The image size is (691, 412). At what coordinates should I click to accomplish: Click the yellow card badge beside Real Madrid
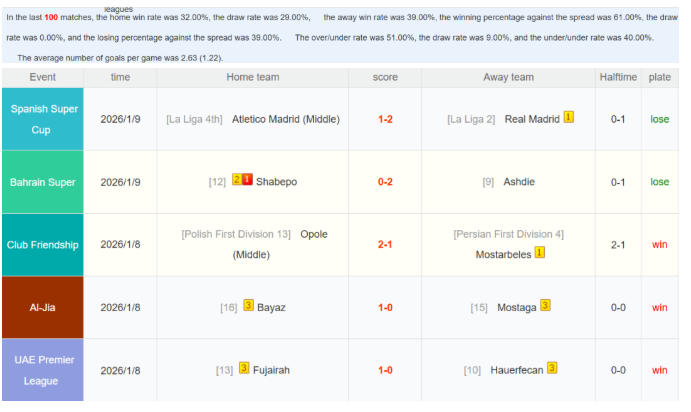[x=568, y=118]
